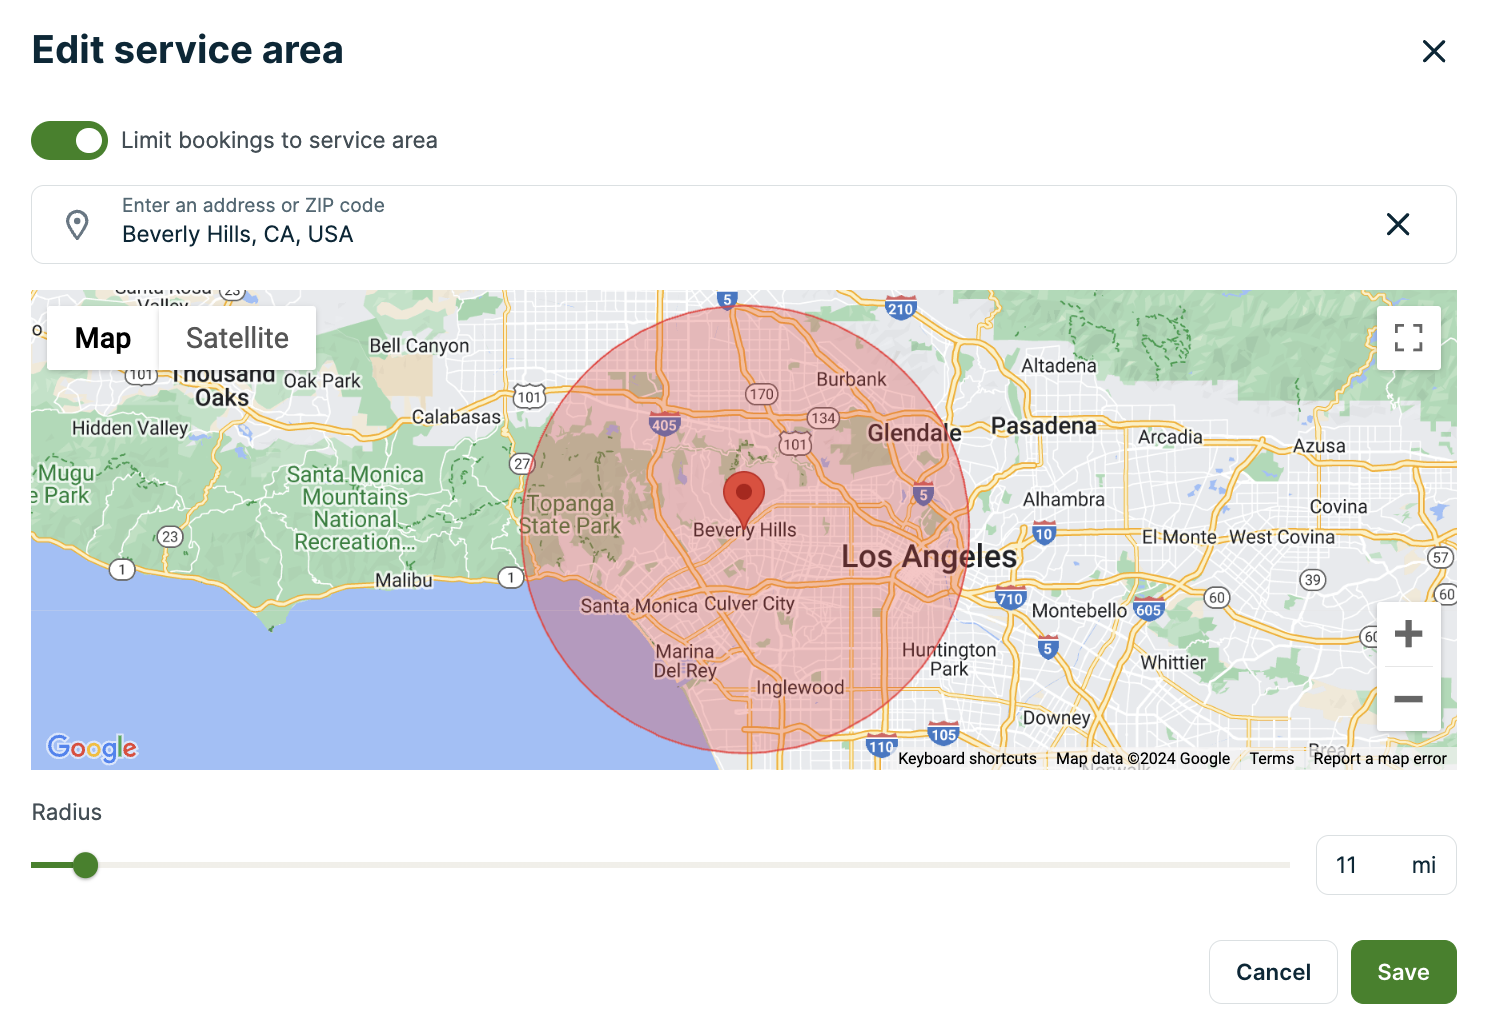Click the location pin icon in the address field
Viewport: 1488px width, 1036px height.
(77, 225)
